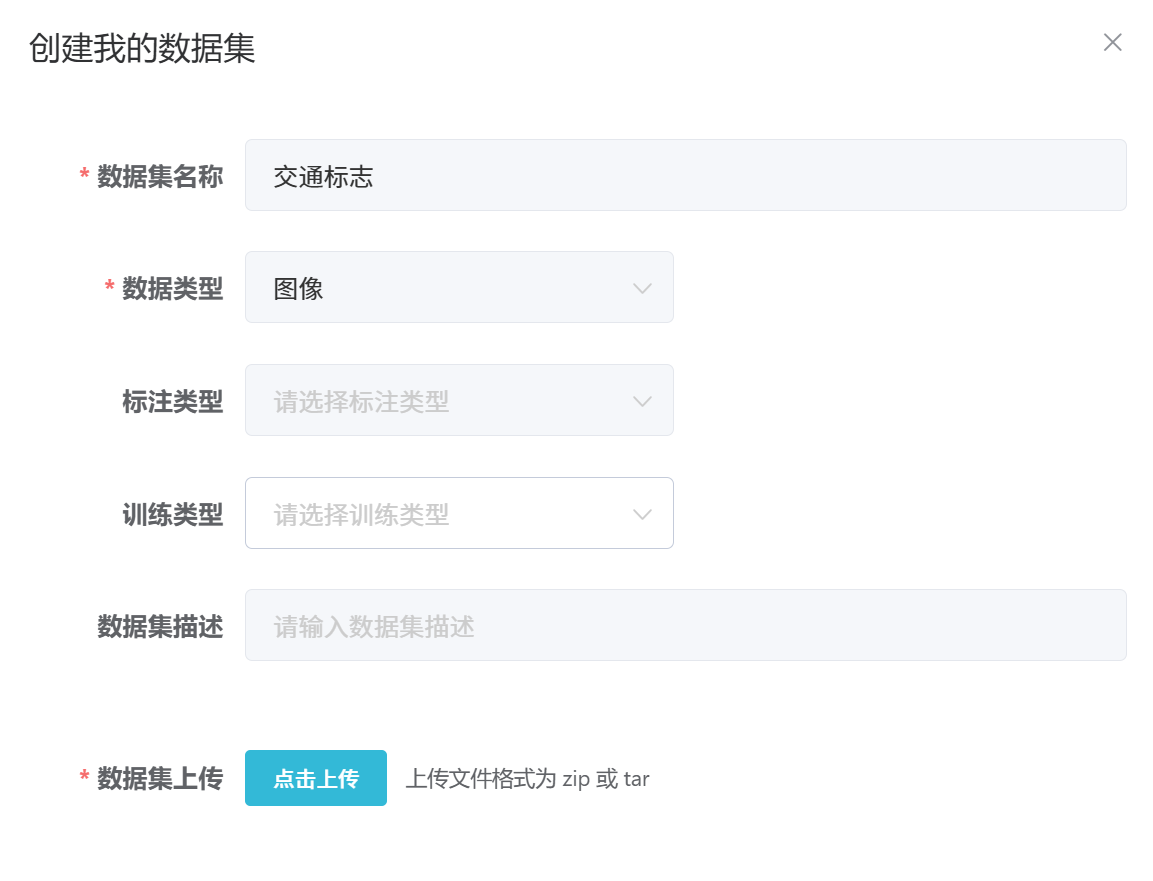This screenshot has height=881, width=1153.
Task: Focus the 数据集描述 text input
Action: click(685, 626)
